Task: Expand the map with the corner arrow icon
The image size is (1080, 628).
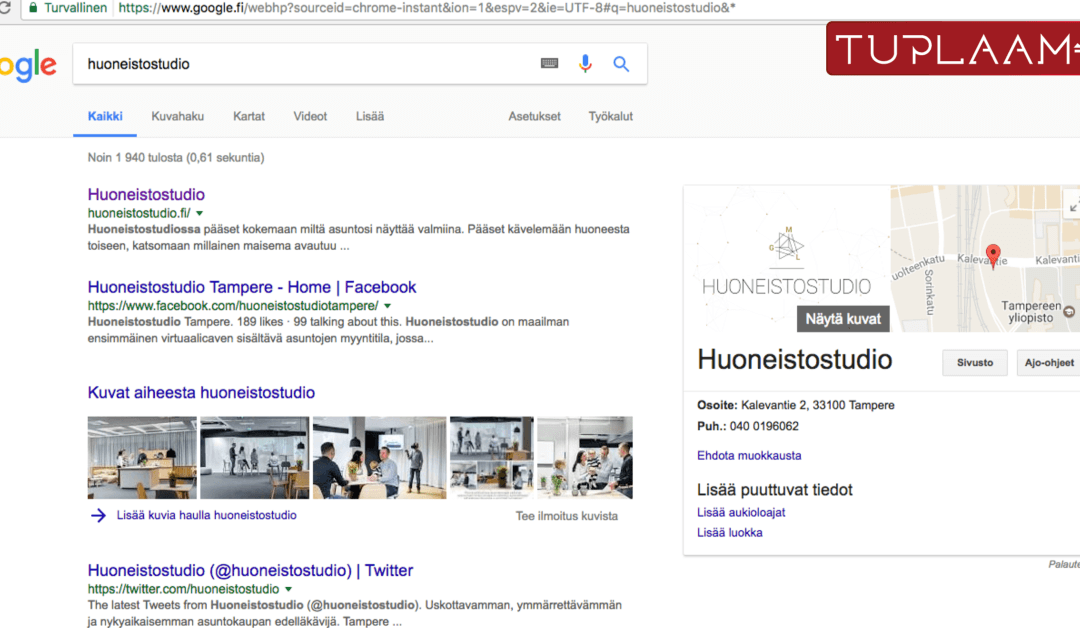Action: pos(1073,205)
